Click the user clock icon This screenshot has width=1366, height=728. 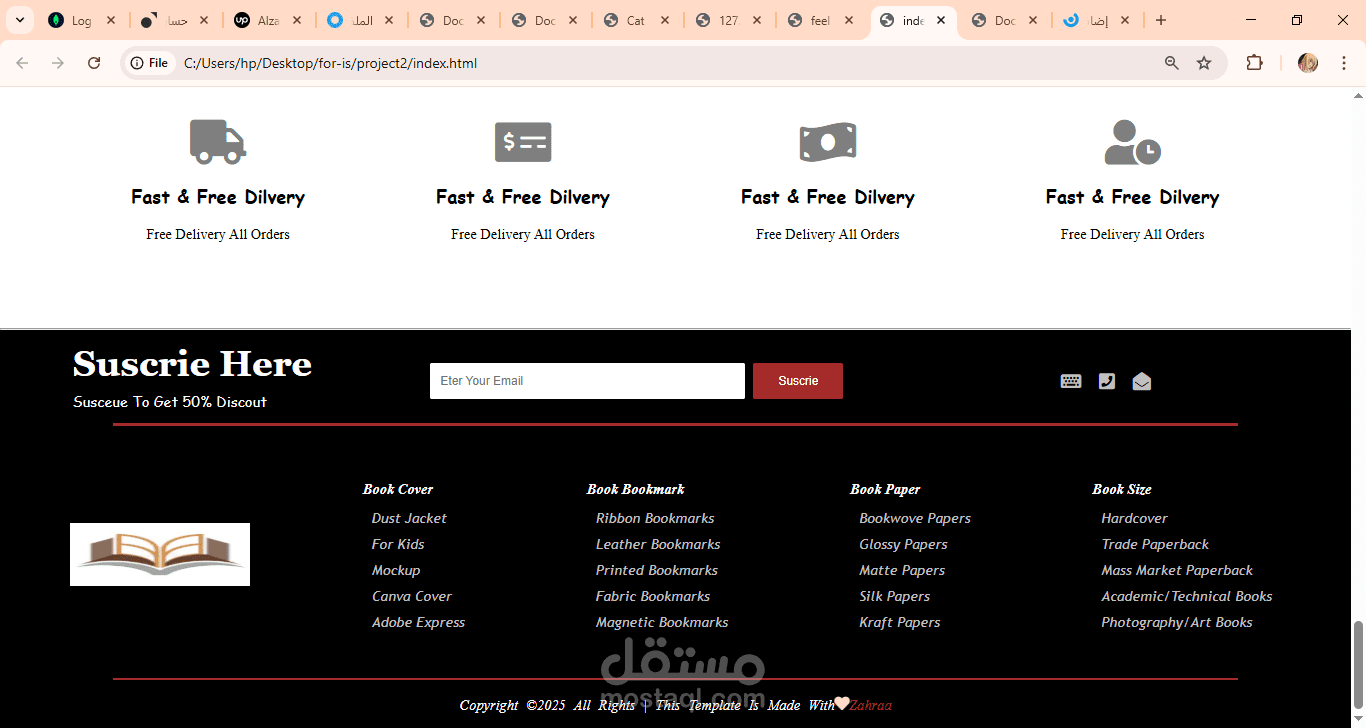pos(1133,142)
